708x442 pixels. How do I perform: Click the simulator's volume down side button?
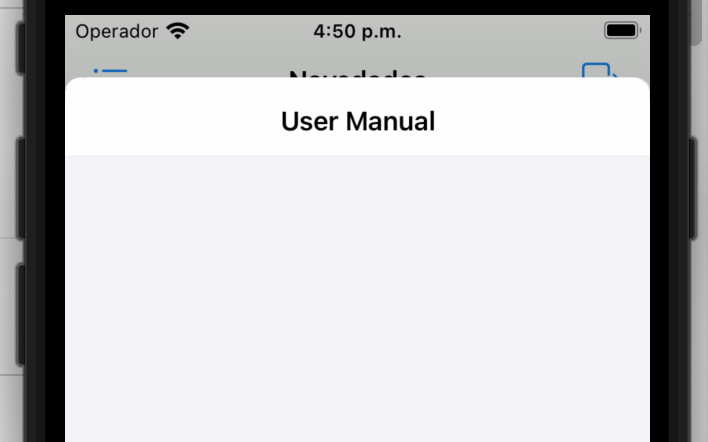coord(20,315)
